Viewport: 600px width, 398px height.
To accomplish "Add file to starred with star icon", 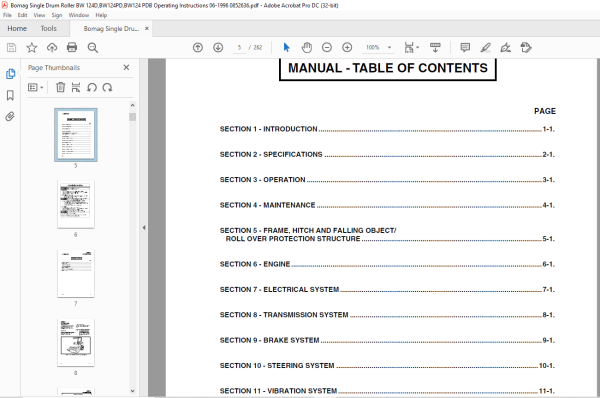I will pyautogui.click(x=32, y=47).
